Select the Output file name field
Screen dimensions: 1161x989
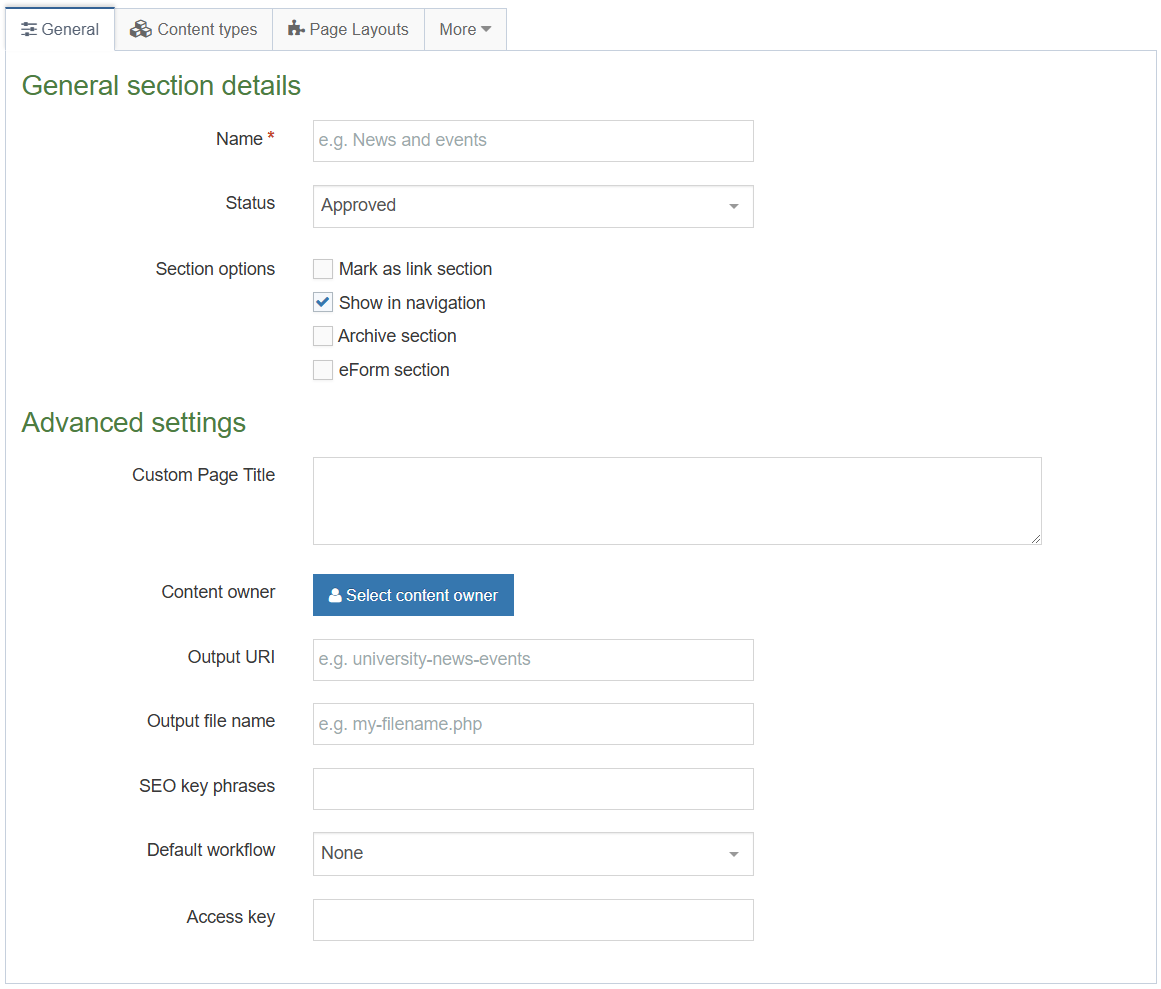(532, 724)
